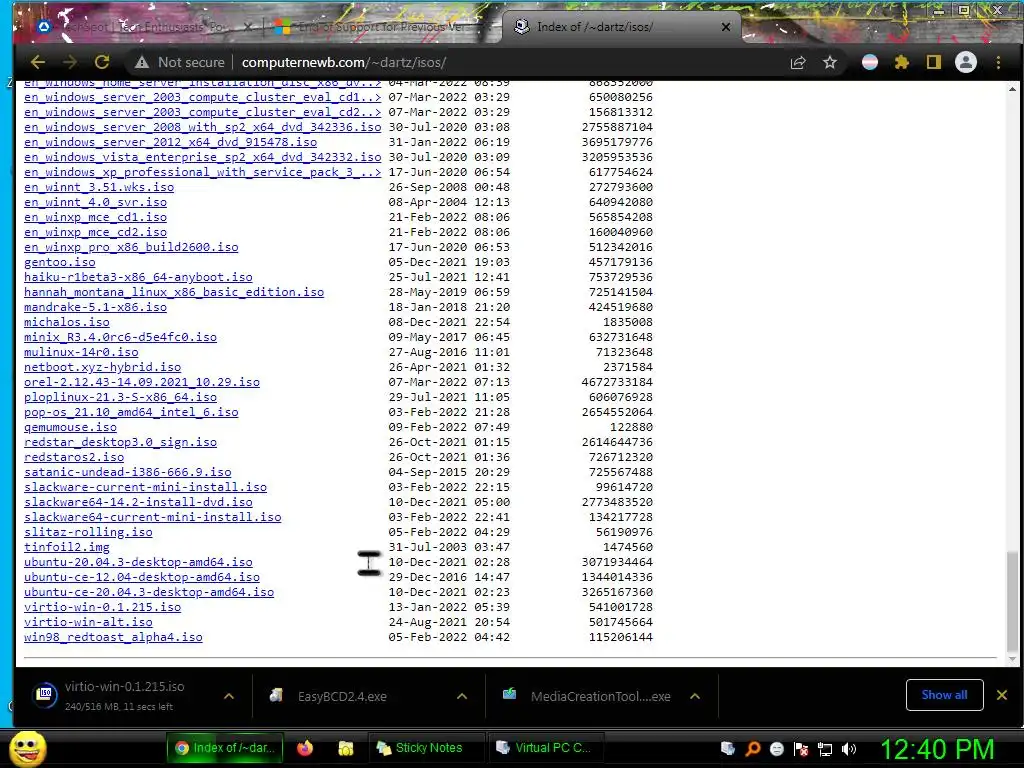Click satanic-undead-i386-666.9.iso link
Screen dimensions: 1024x768
pos(127,473)
